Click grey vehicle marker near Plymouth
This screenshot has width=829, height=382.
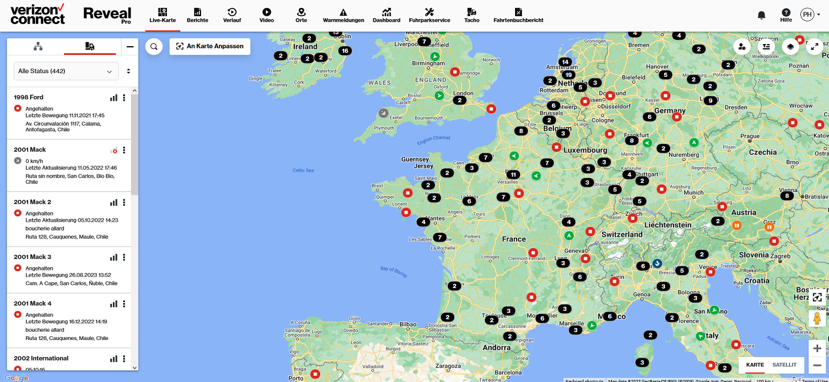tap(384, 113)
